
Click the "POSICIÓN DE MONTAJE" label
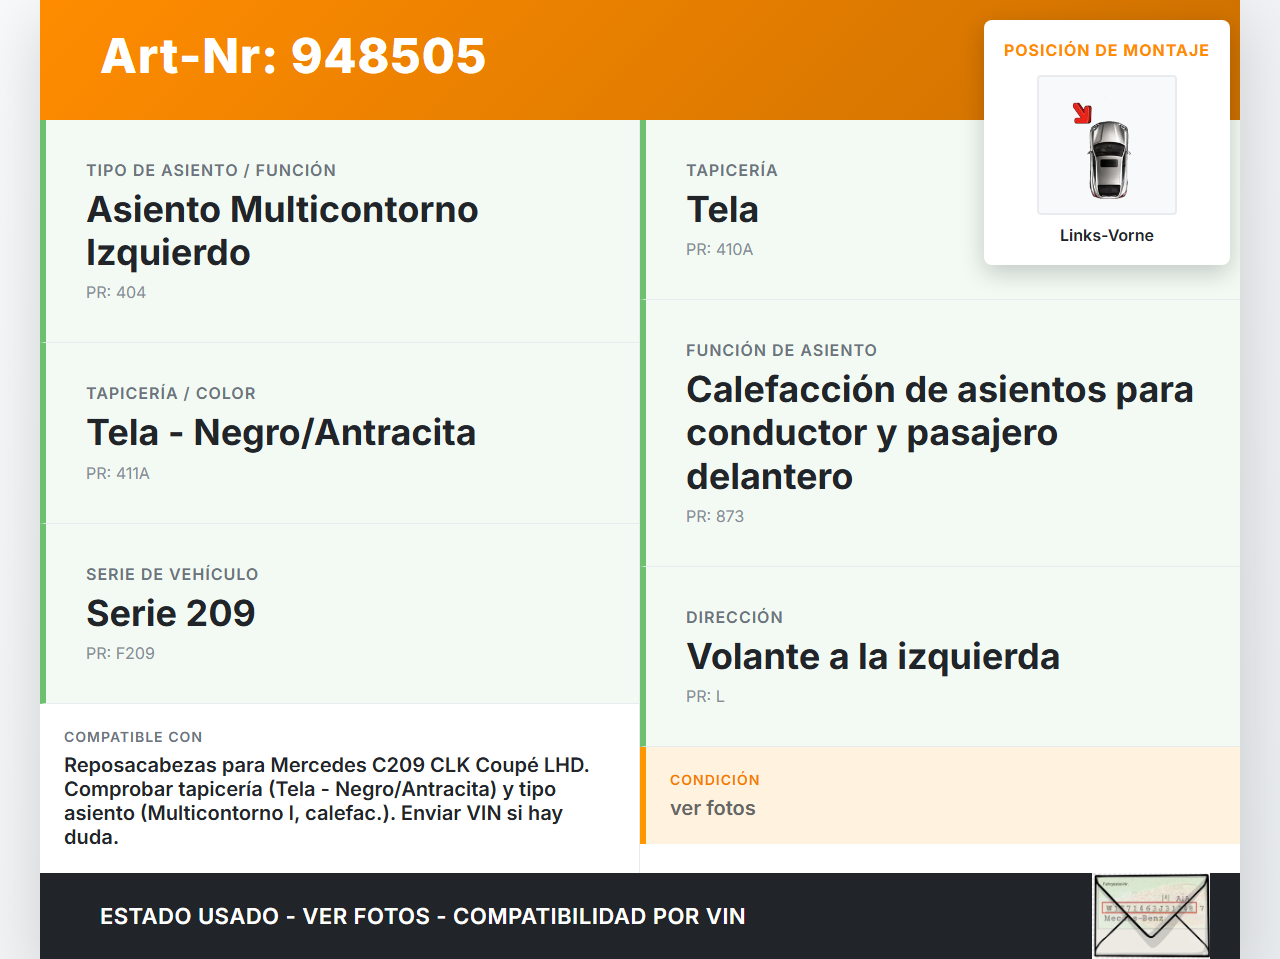tap(1107, 50)
